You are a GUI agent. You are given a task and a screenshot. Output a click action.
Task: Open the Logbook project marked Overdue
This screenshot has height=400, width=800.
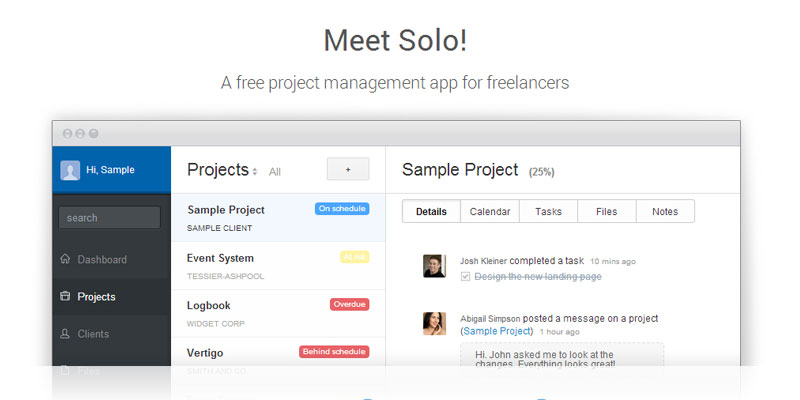tap(209, 306)
